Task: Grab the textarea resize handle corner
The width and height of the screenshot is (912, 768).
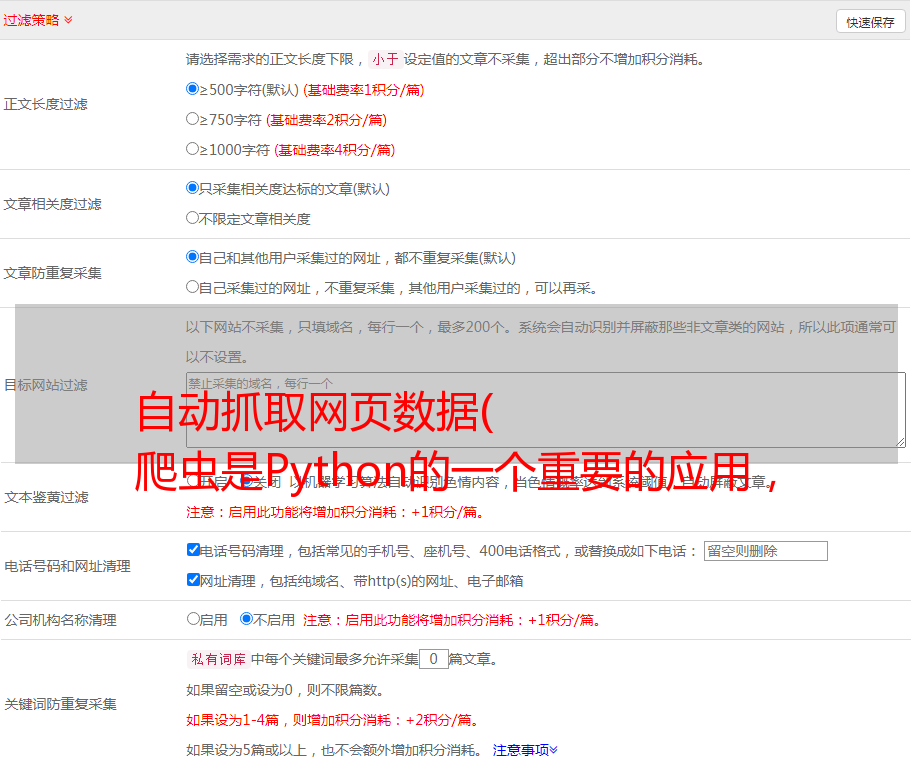Action: point(900,442)
